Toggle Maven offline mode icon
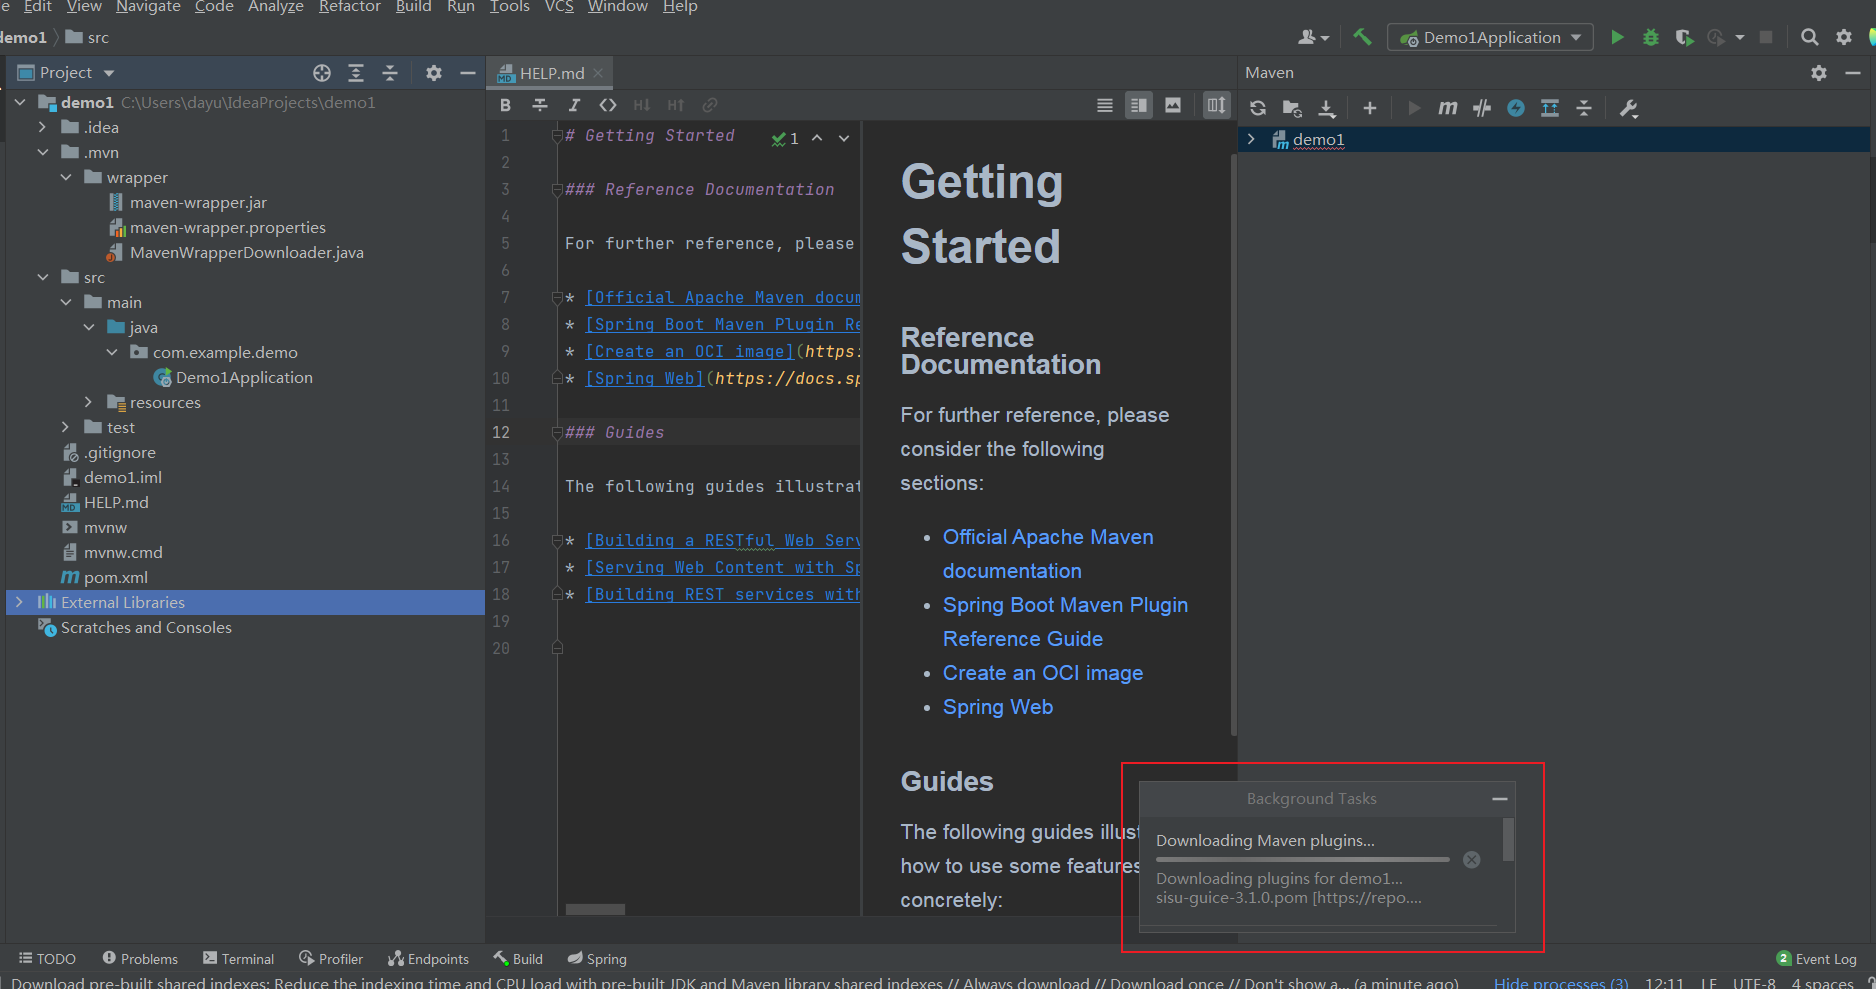The width and height of the screenshot is (1876, 989). click(x=1482, y=108)
